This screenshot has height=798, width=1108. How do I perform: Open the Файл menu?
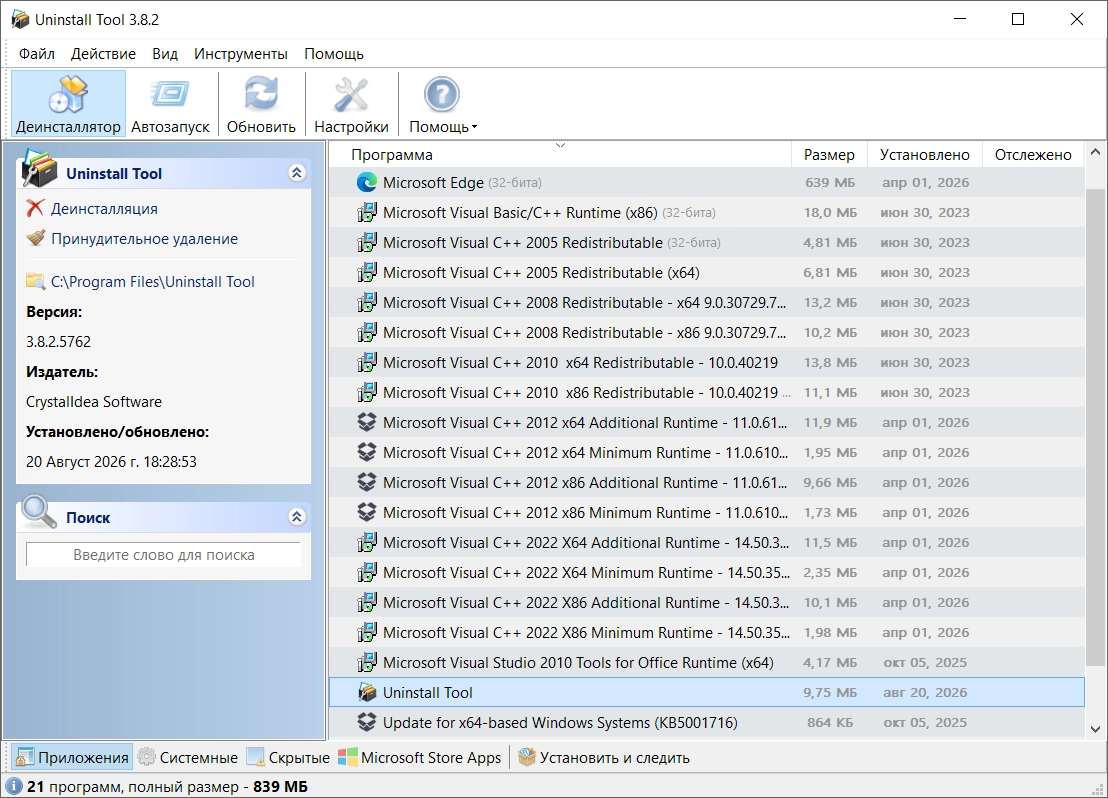tap(37, 54)
